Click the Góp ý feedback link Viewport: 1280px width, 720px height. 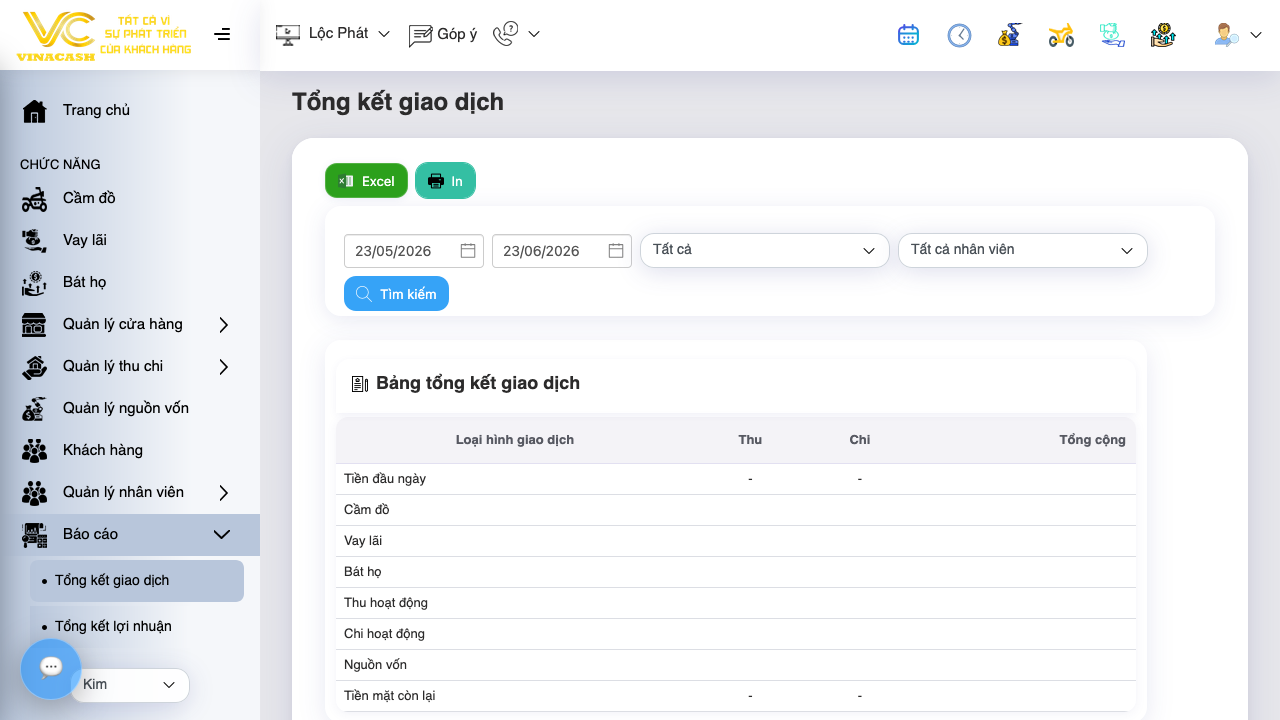(x=457, y=34)
